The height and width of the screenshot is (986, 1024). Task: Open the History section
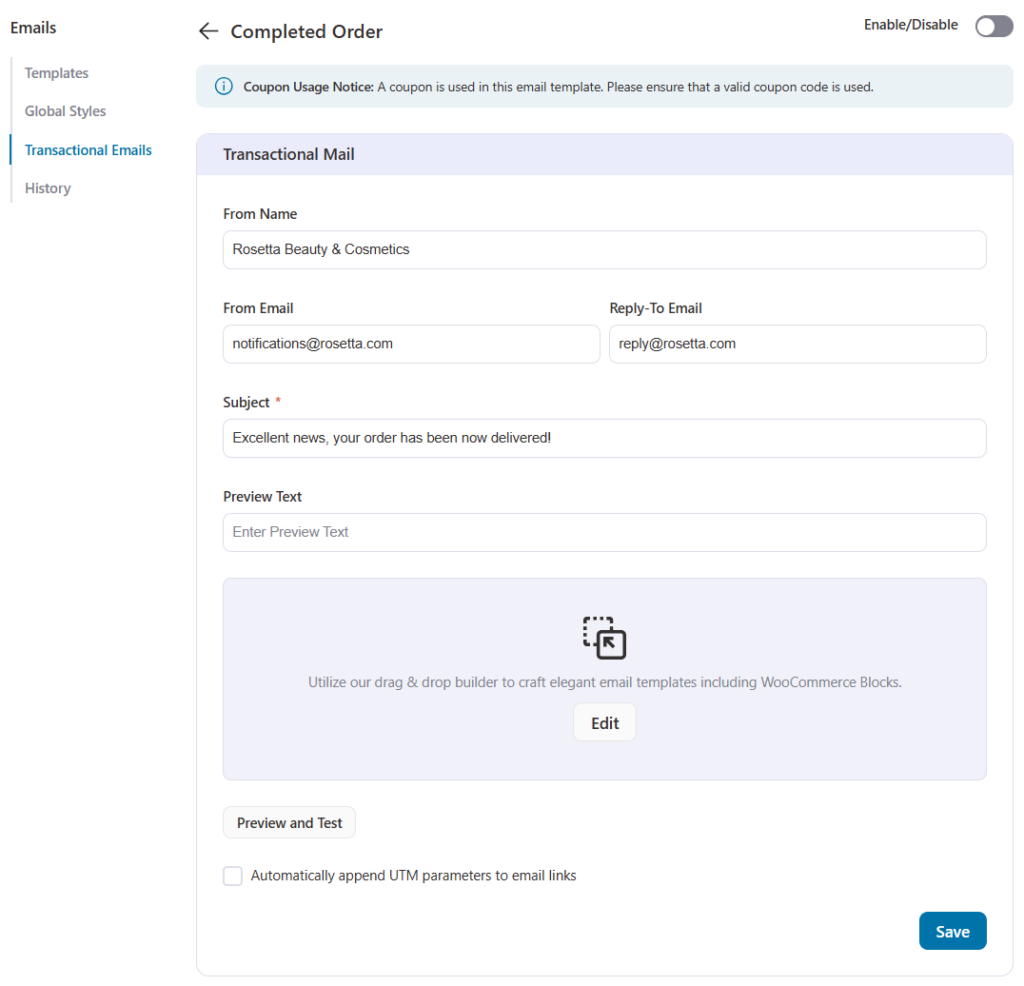click(47, 188)
